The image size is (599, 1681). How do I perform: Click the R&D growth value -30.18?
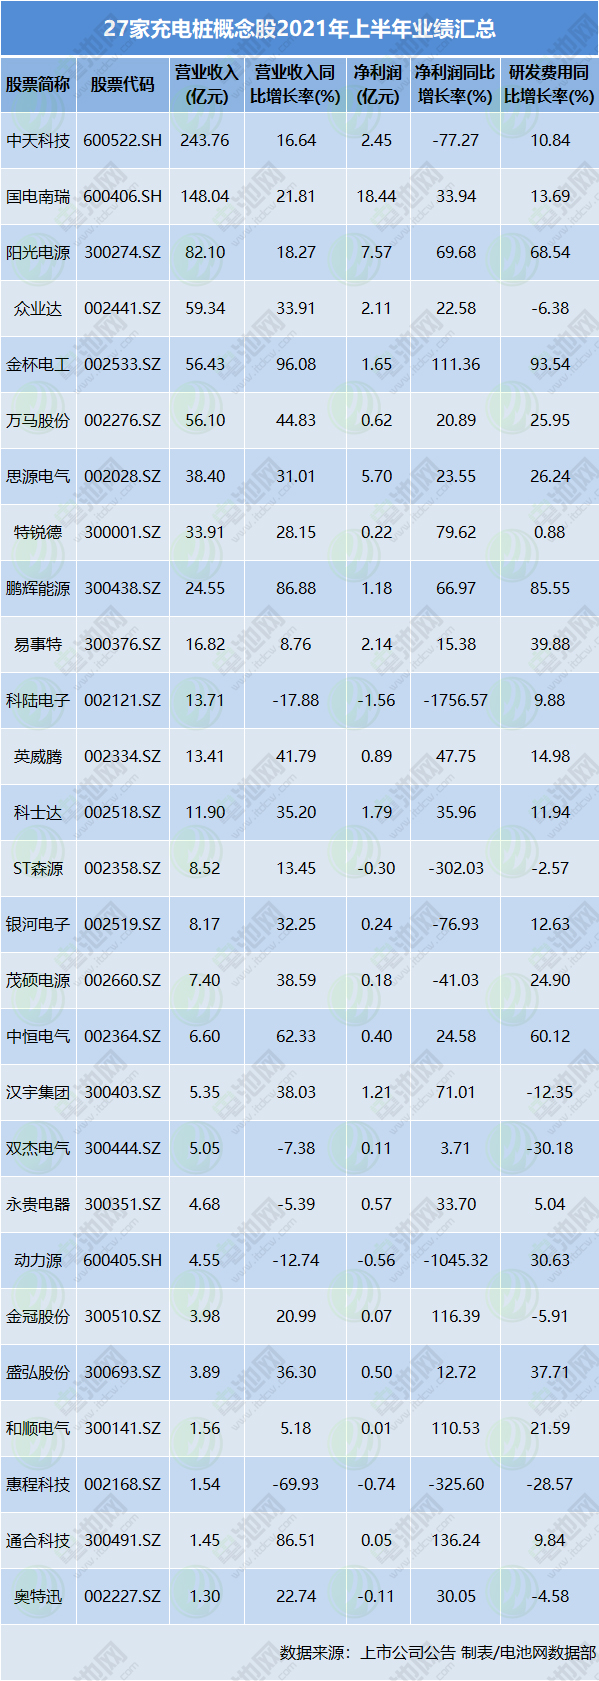click(550, 1148)
